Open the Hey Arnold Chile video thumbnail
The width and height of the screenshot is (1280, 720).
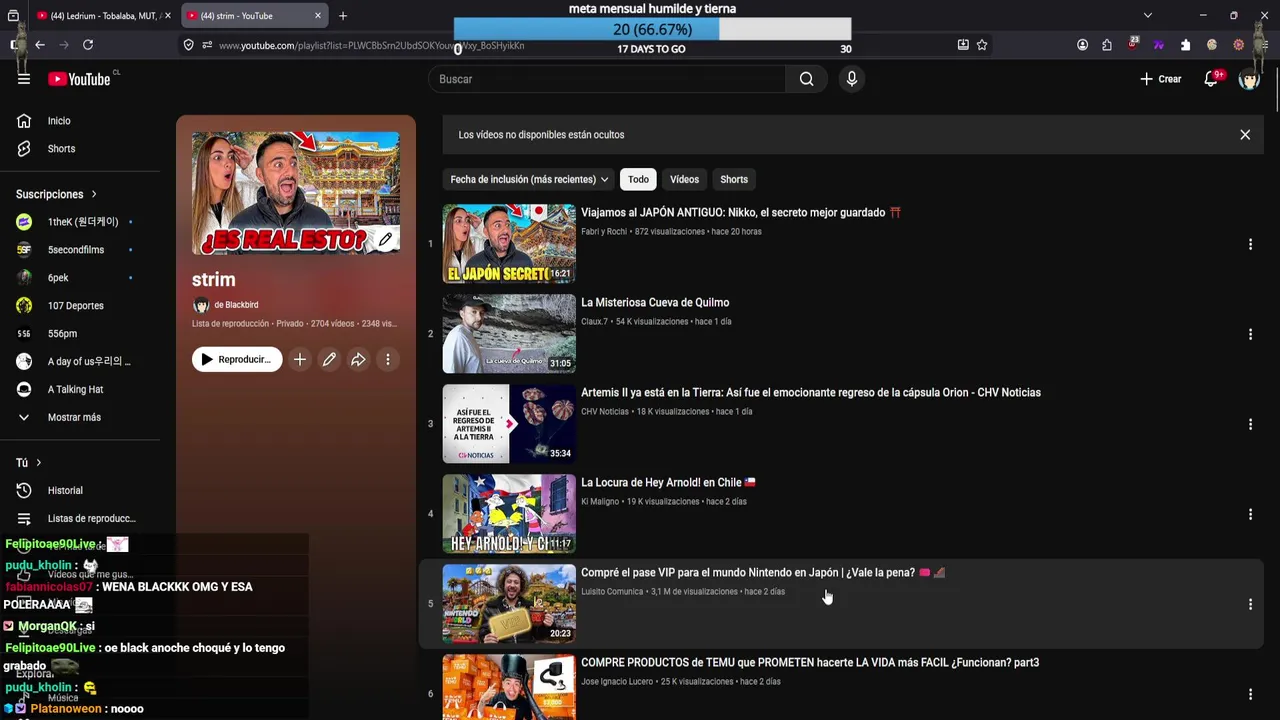(509, 513)
